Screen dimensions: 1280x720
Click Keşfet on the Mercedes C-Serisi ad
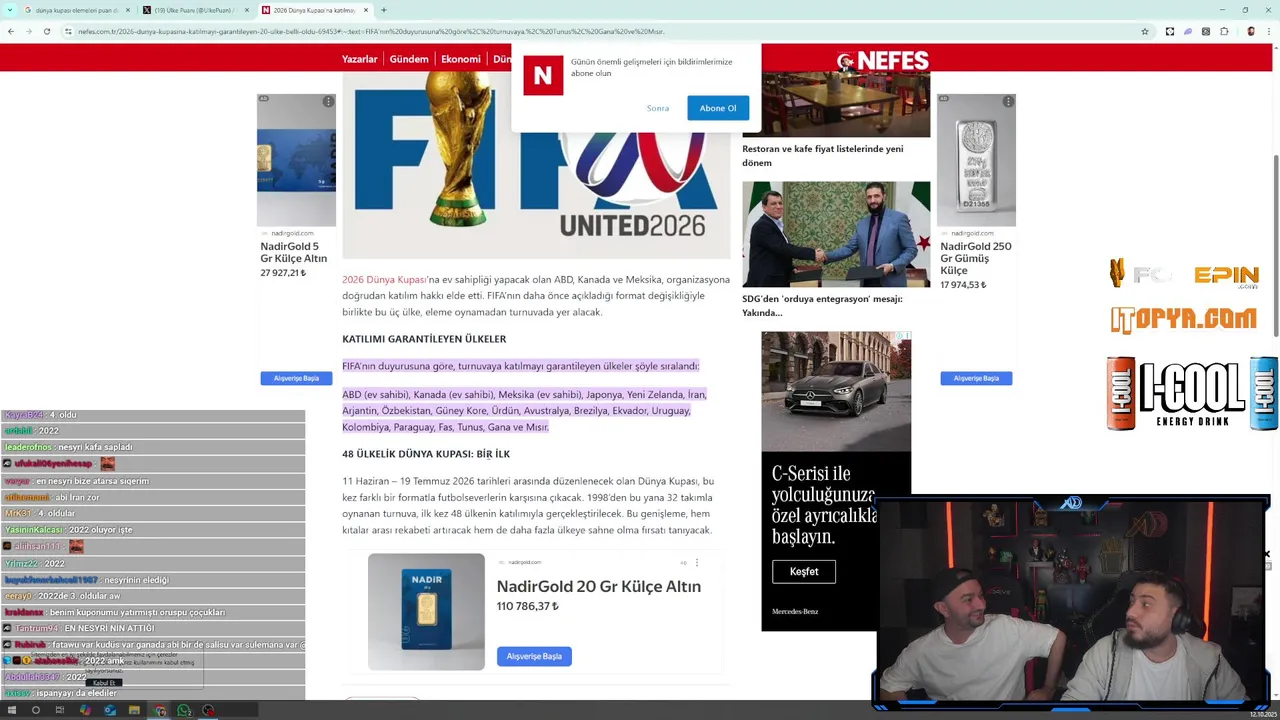point(804,572)
